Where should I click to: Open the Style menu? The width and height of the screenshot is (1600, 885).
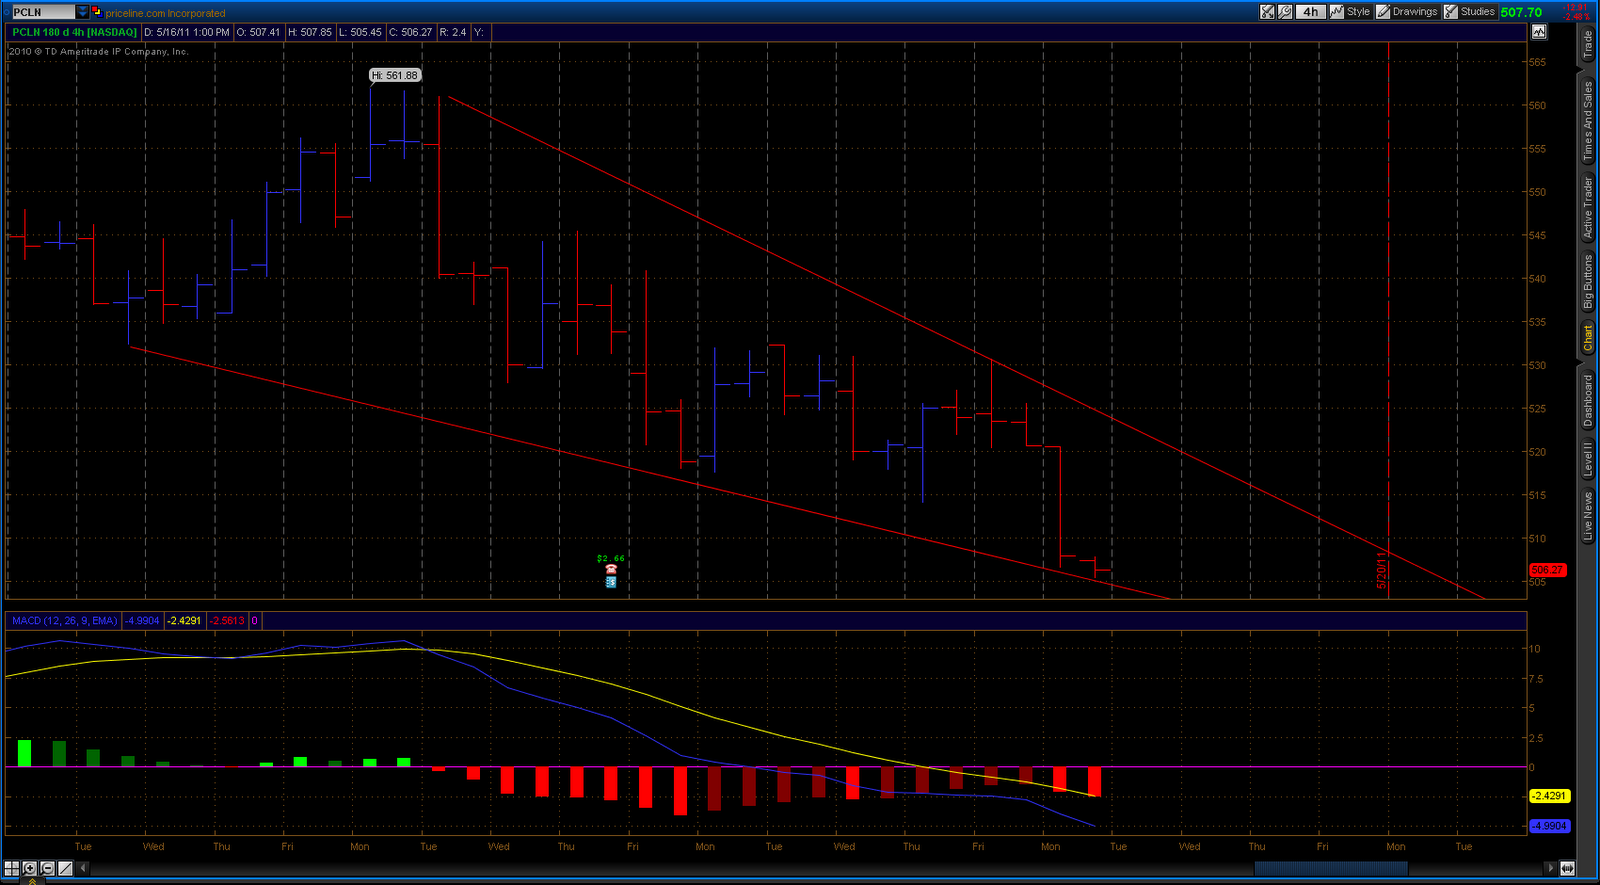[x=1350, y=12]
